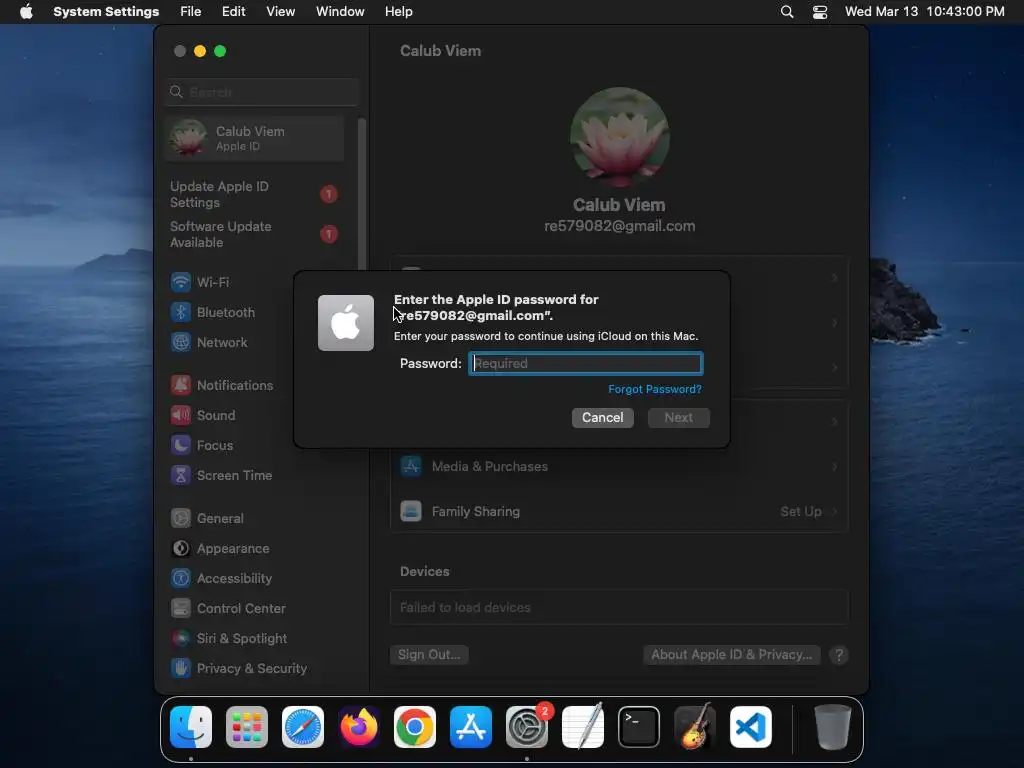Click the Siri & Spotlight icon
The height and width of the screenshot is (768, 1024).
pyautogui.click(x=181, y=639)
